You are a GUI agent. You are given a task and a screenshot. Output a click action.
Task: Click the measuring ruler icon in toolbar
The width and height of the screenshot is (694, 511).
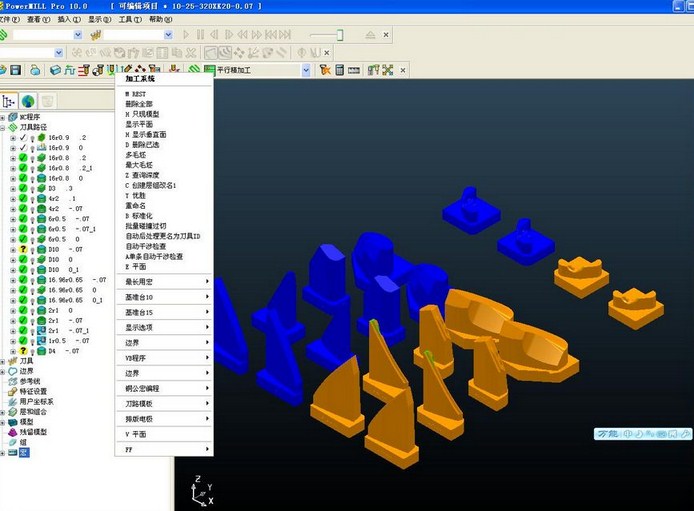tap(355, 70)
